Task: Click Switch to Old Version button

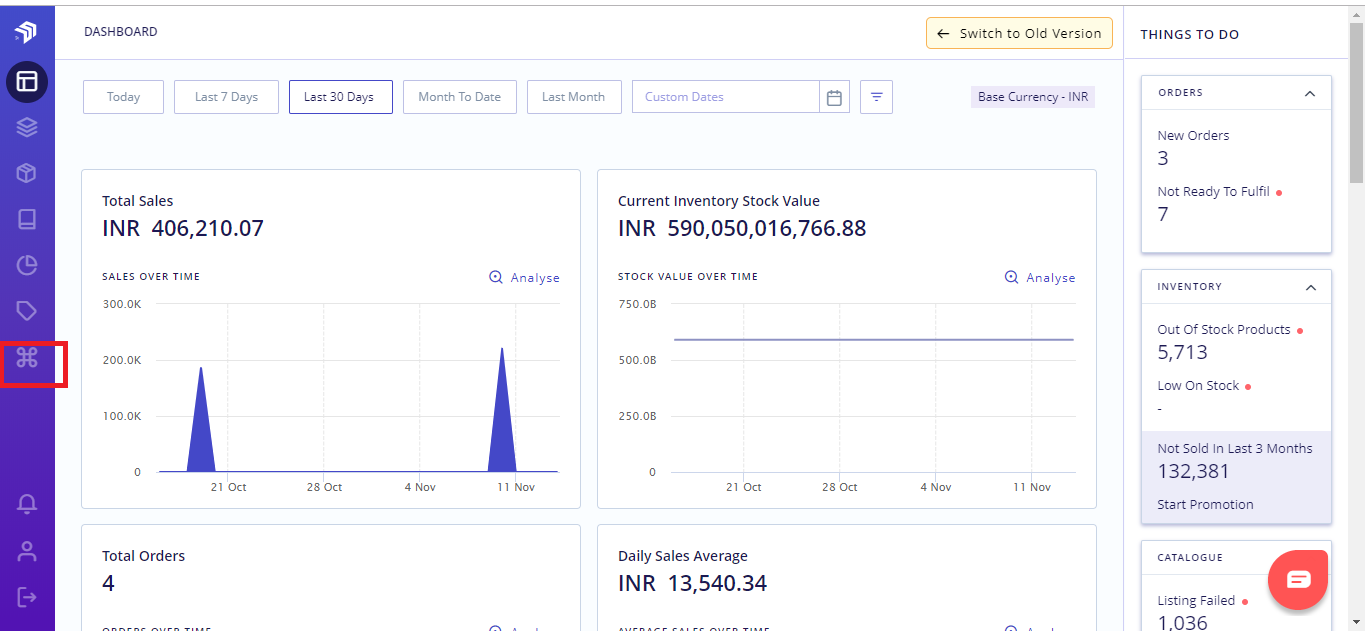Action: point(1019,33)
